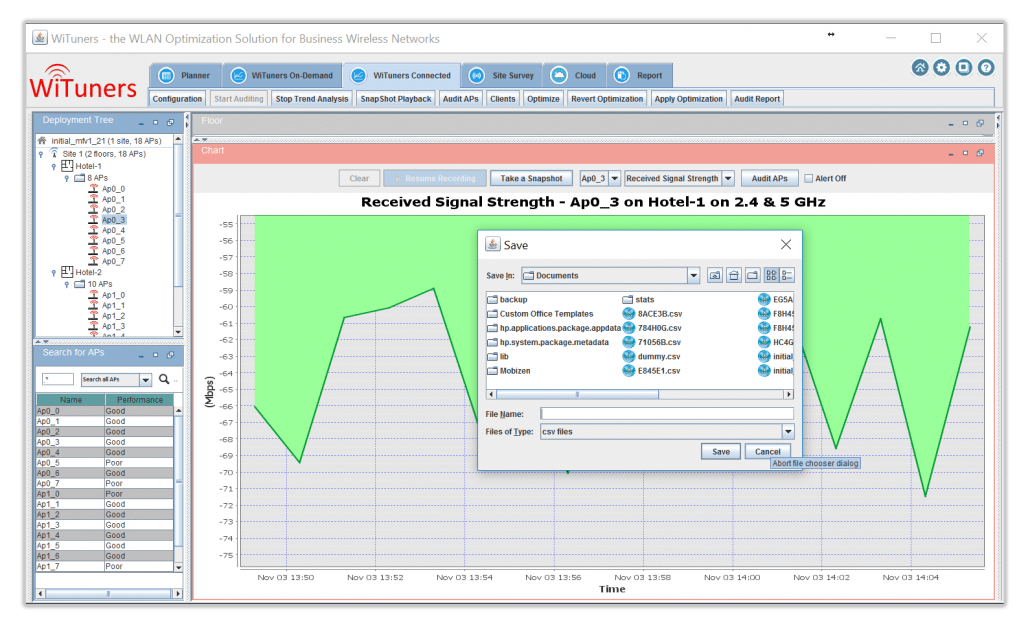The height and width of the screenshot is (628, 1030).
Task: Collapse the Hotel-2 tree node
Action: [x=54, y=273]
